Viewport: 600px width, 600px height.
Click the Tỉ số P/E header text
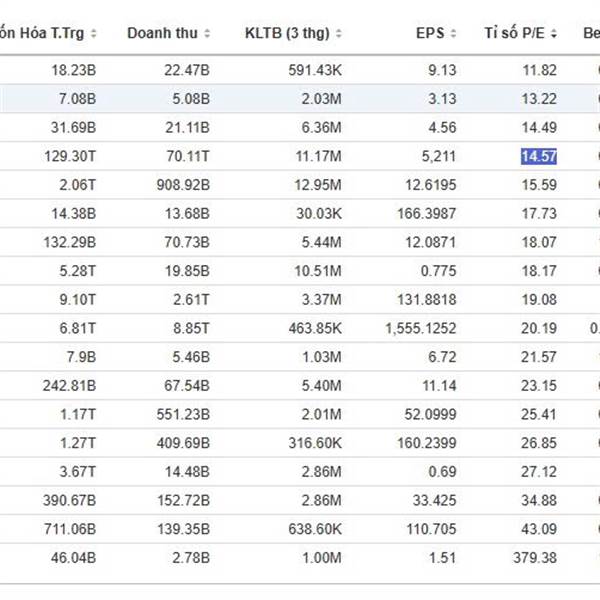pyautogui.click(x=514, y=33)
